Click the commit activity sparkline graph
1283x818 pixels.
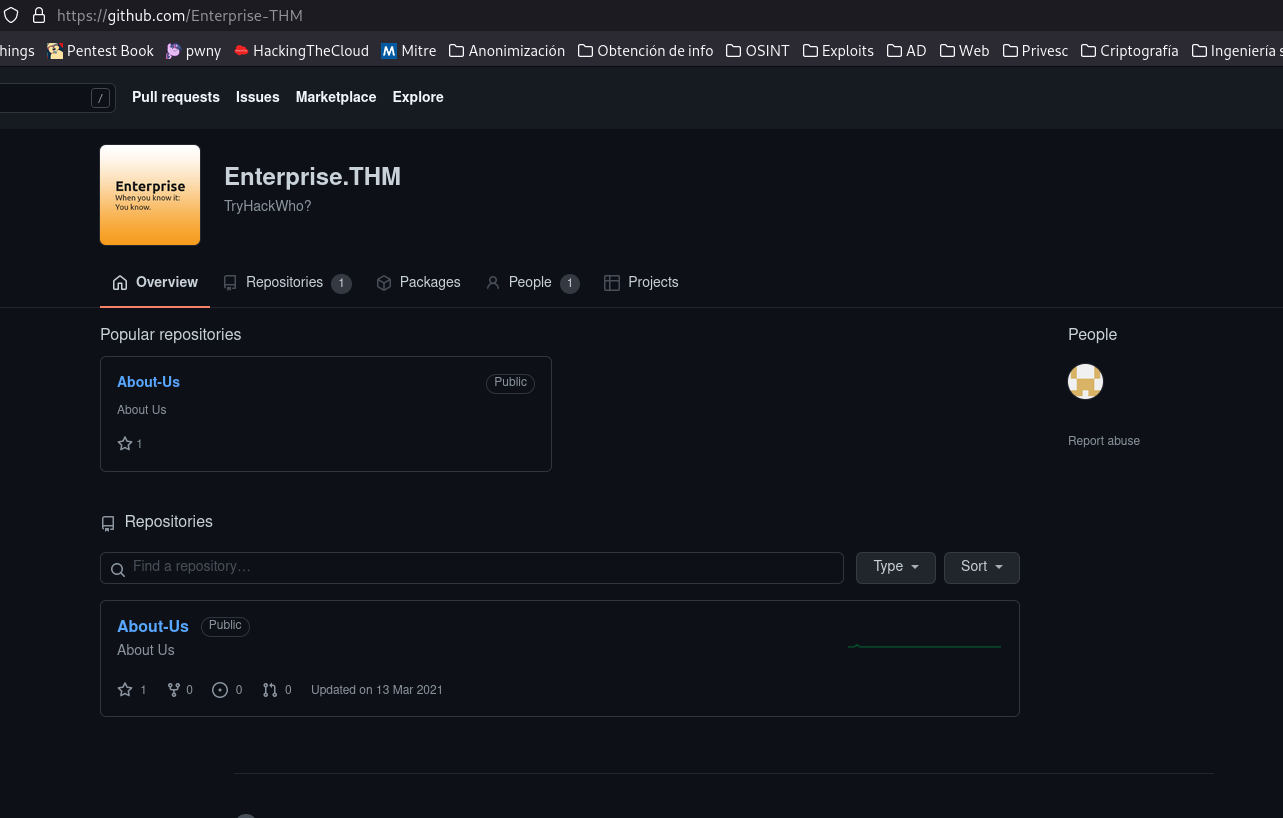click(924, 646)
